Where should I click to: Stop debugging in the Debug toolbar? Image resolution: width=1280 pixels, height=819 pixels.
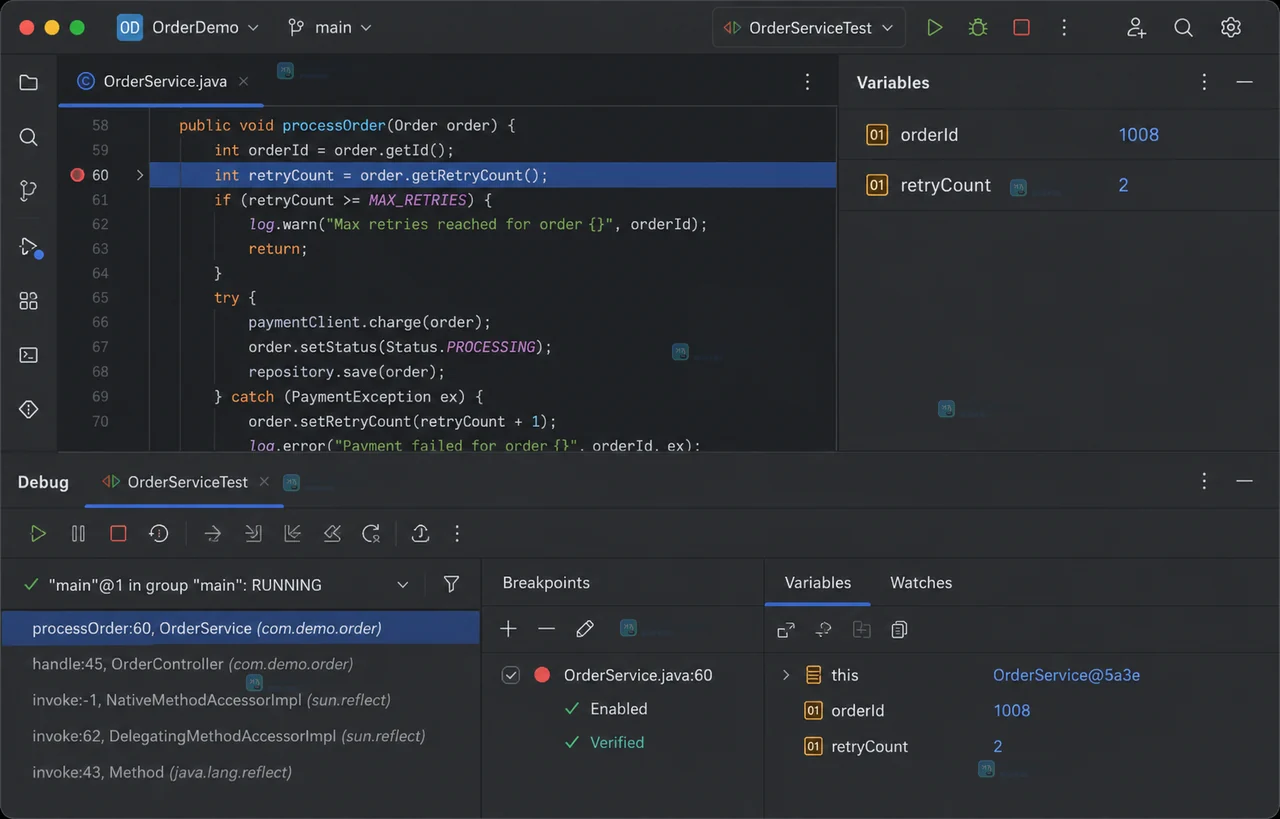pyautogui.click(x=118, y=534)
